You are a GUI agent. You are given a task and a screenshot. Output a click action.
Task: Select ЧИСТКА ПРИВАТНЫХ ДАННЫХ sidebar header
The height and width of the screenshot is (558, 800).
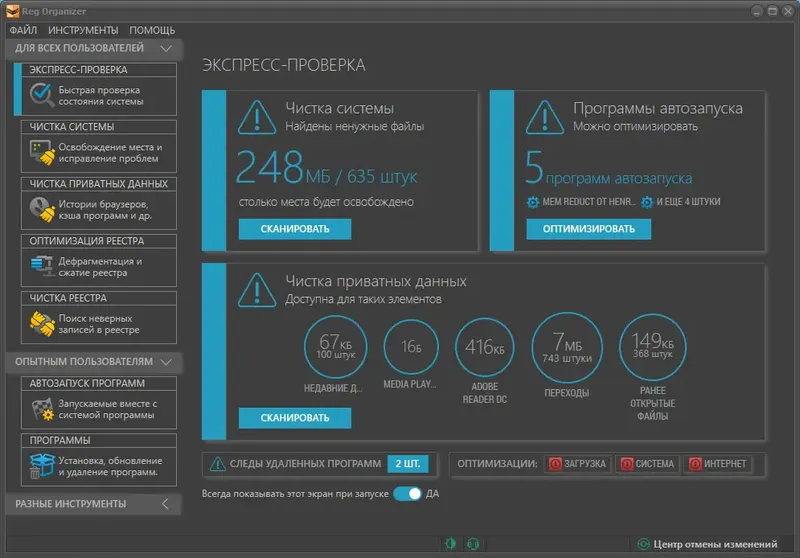click(98, 184)
